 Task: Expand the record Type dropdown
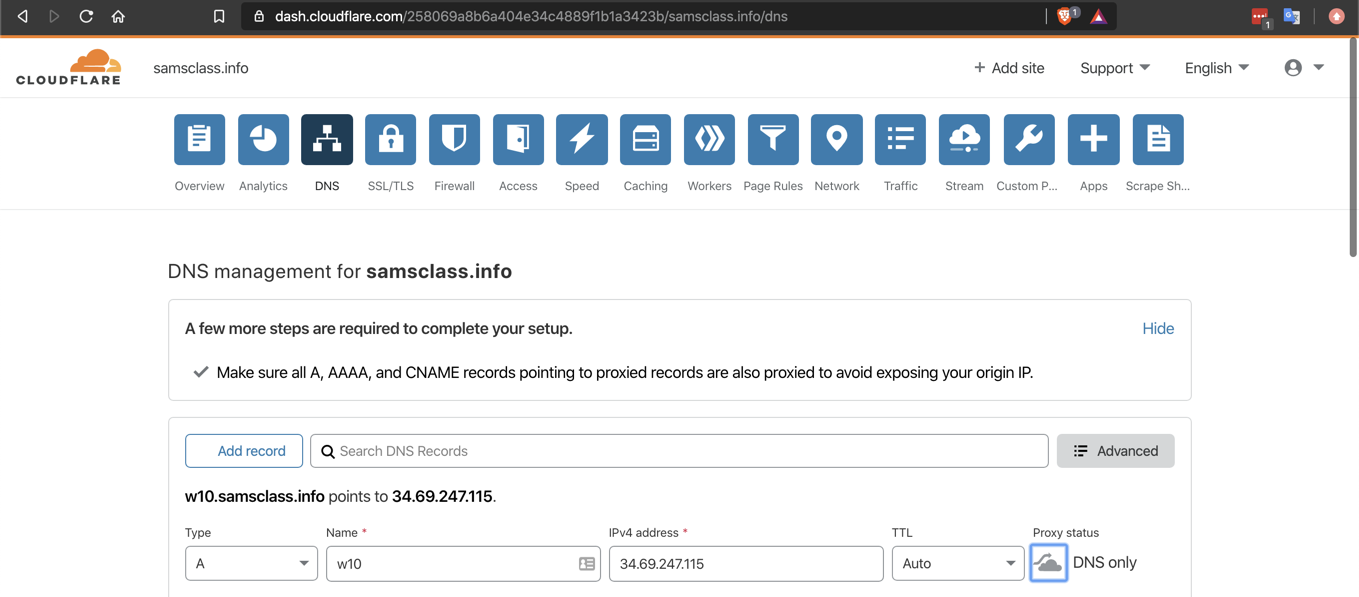(x=251, y=563)
